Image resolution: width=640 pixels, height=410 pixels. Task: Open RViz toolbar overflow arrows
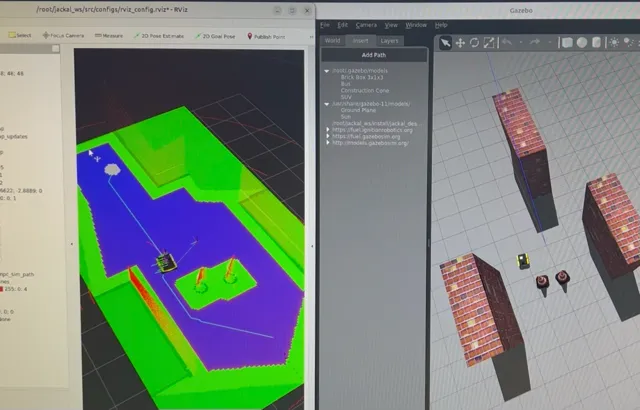pos(311,37)
